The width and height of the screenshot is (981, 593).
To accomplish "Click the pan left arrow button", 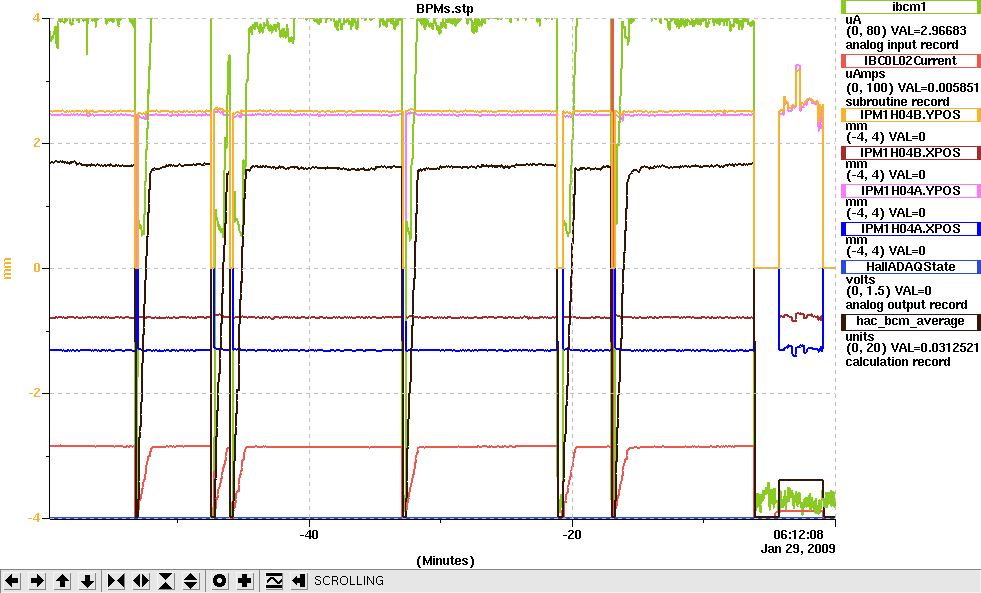I will 12,581.
